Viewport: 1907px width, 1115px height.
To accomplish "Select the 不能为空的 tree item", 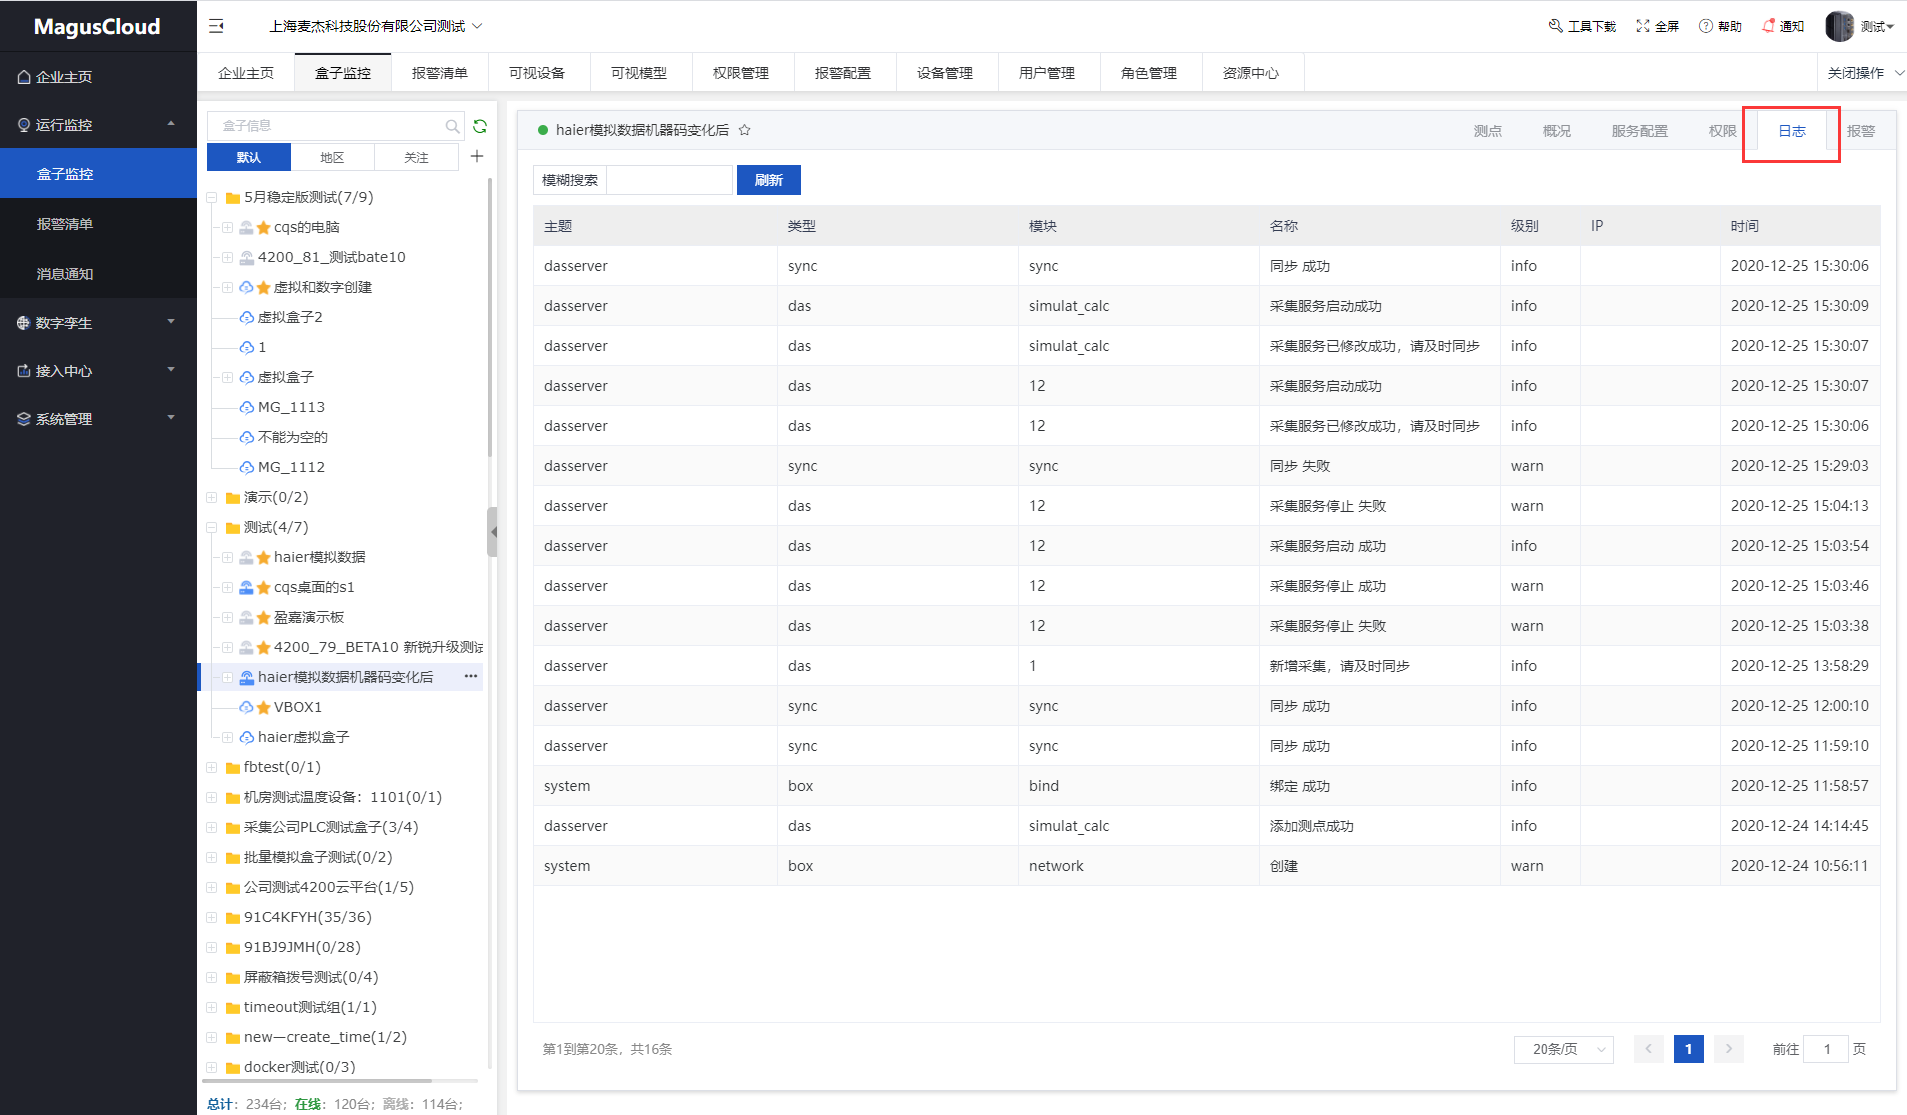I will point(292,437).
